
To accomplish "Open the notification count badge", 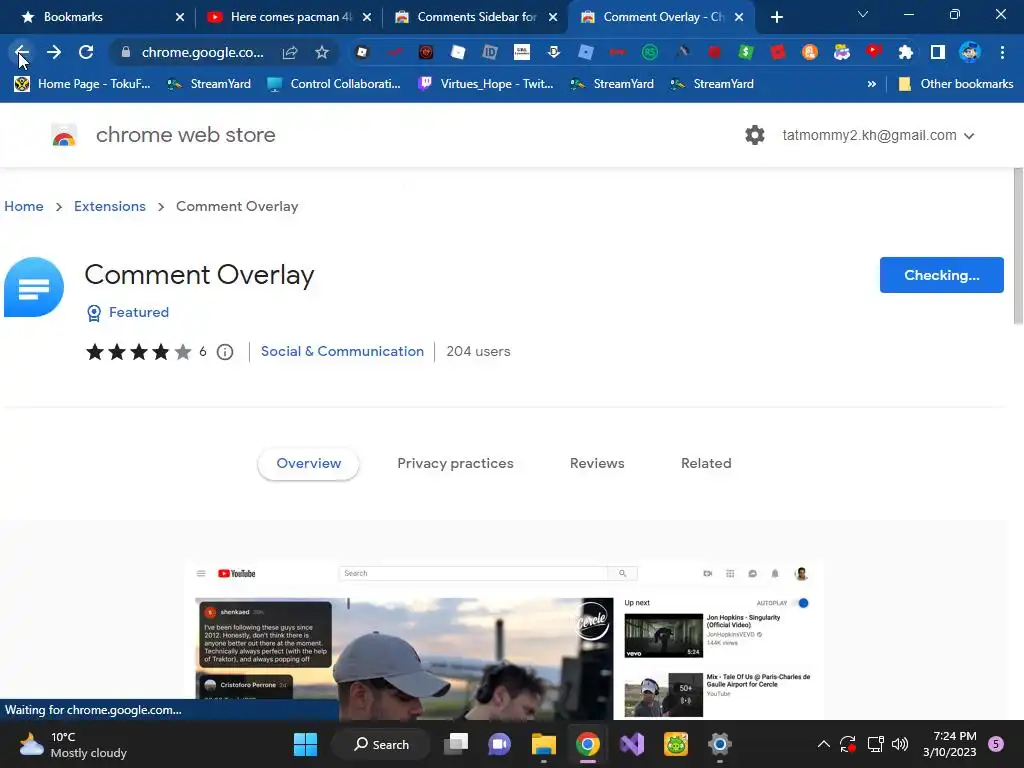I will pyautogui.click(x=996, y=744).
